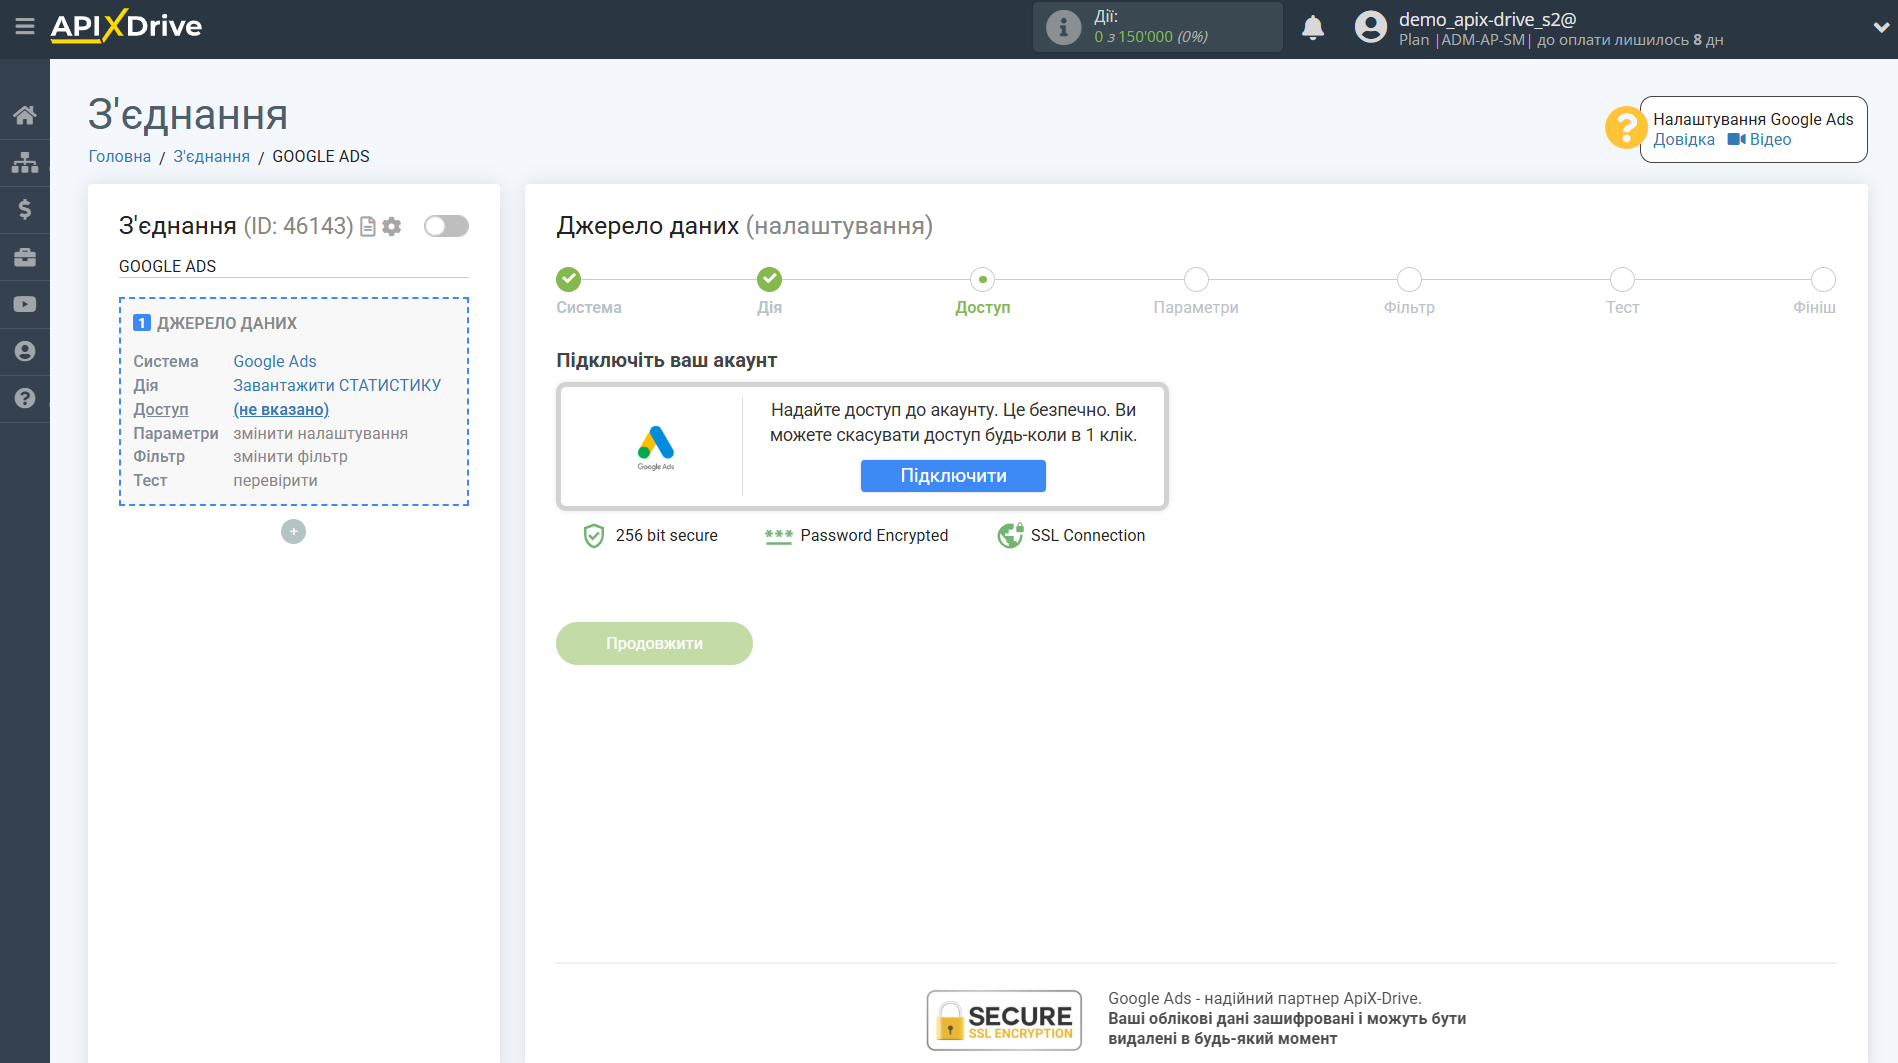
Task: Click the blue Підключити button
Action: pyautogui.click(x=953, y=476)
